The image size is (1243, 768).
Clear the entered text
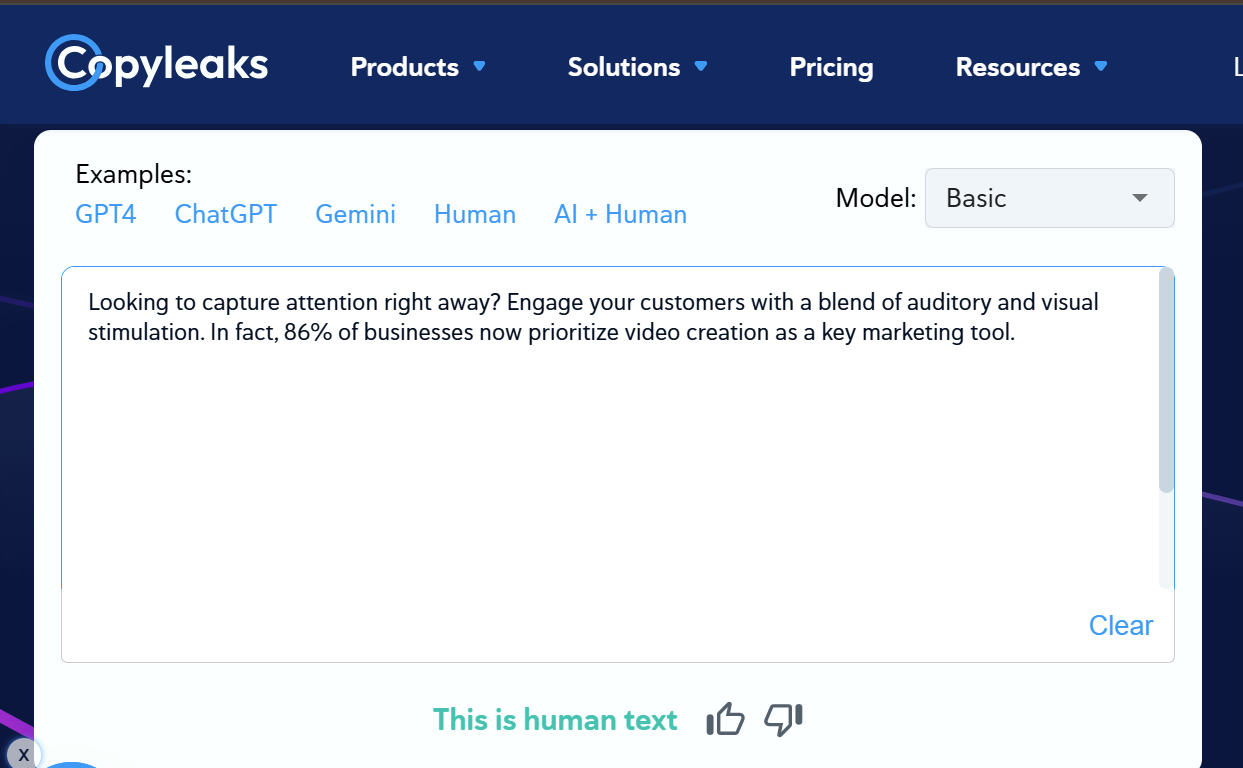(1121, 625)
